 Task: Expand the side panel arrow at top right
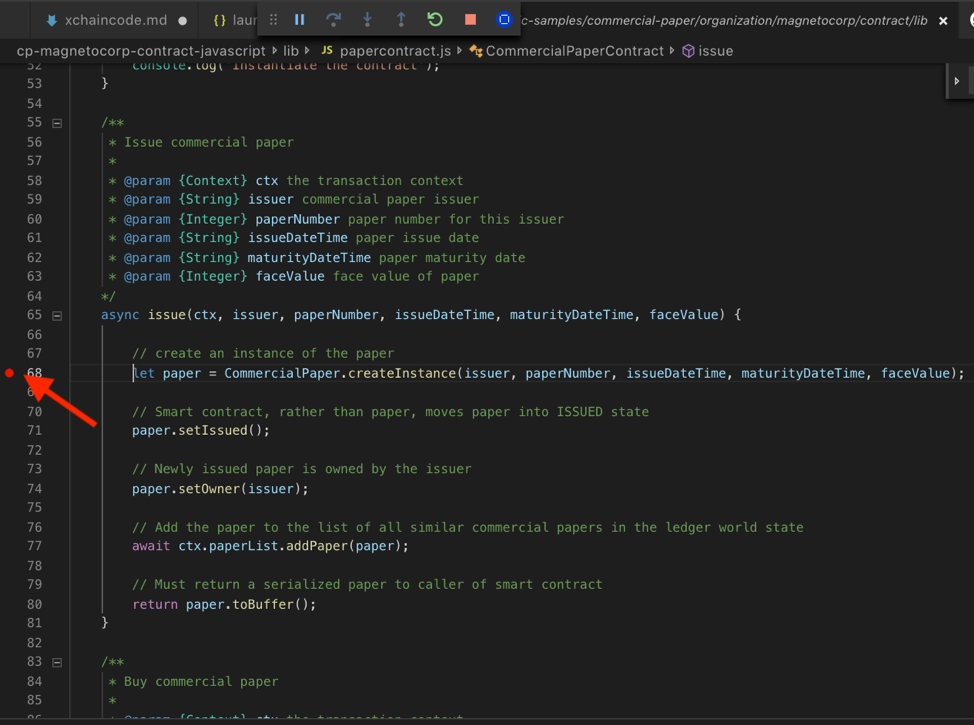click(x=957, y=81)
